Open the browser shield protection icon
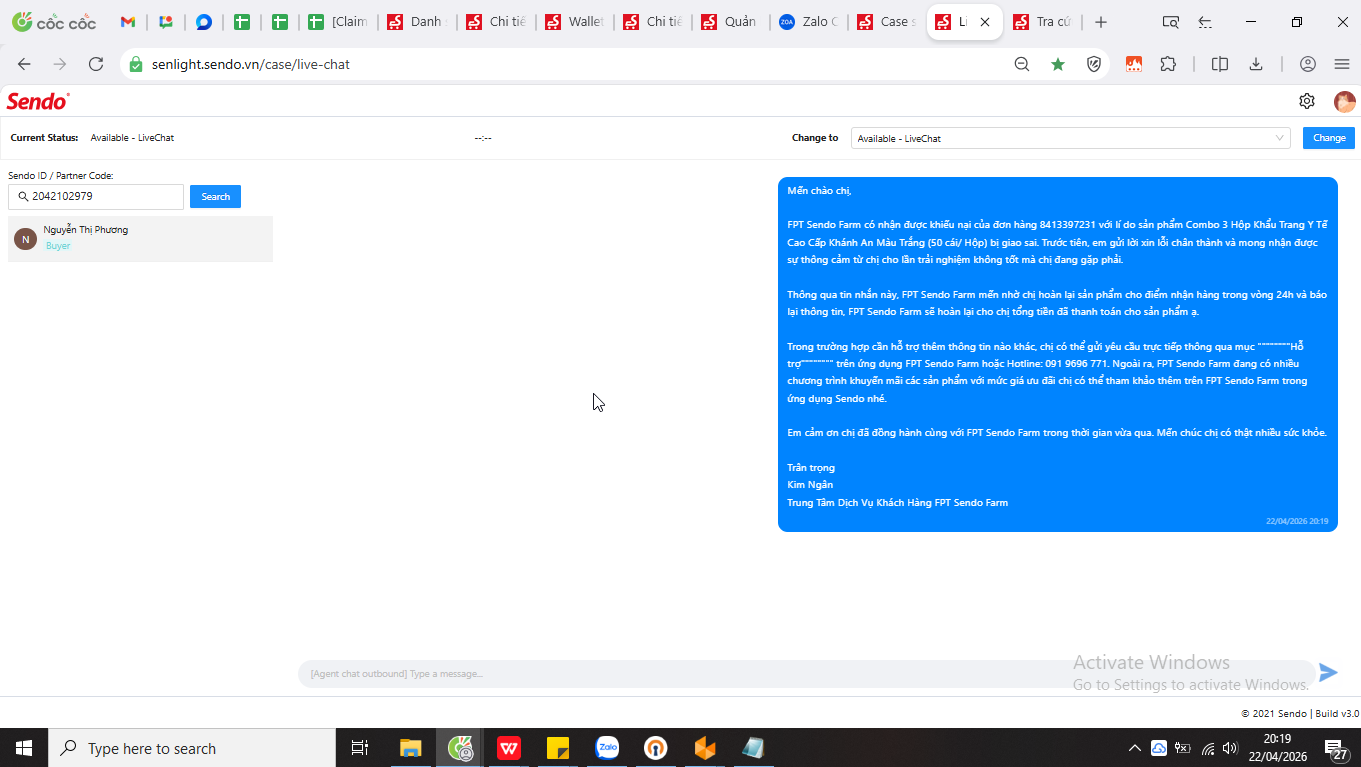 coord(1094,64)
